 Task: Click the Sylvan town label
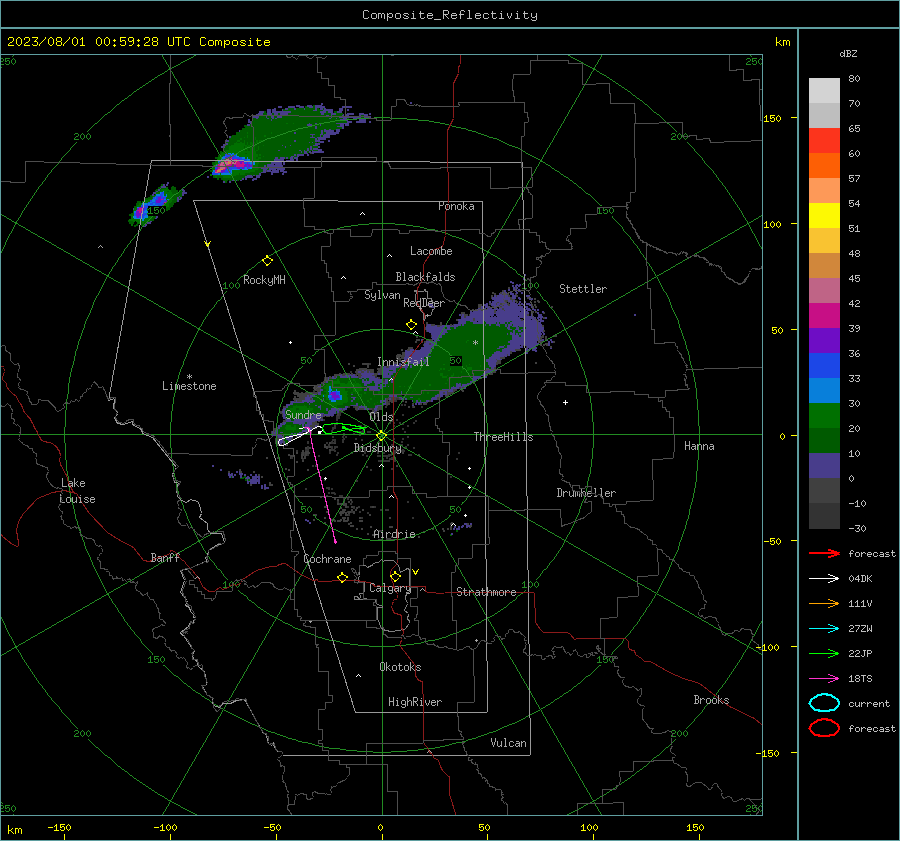[382, 295]
